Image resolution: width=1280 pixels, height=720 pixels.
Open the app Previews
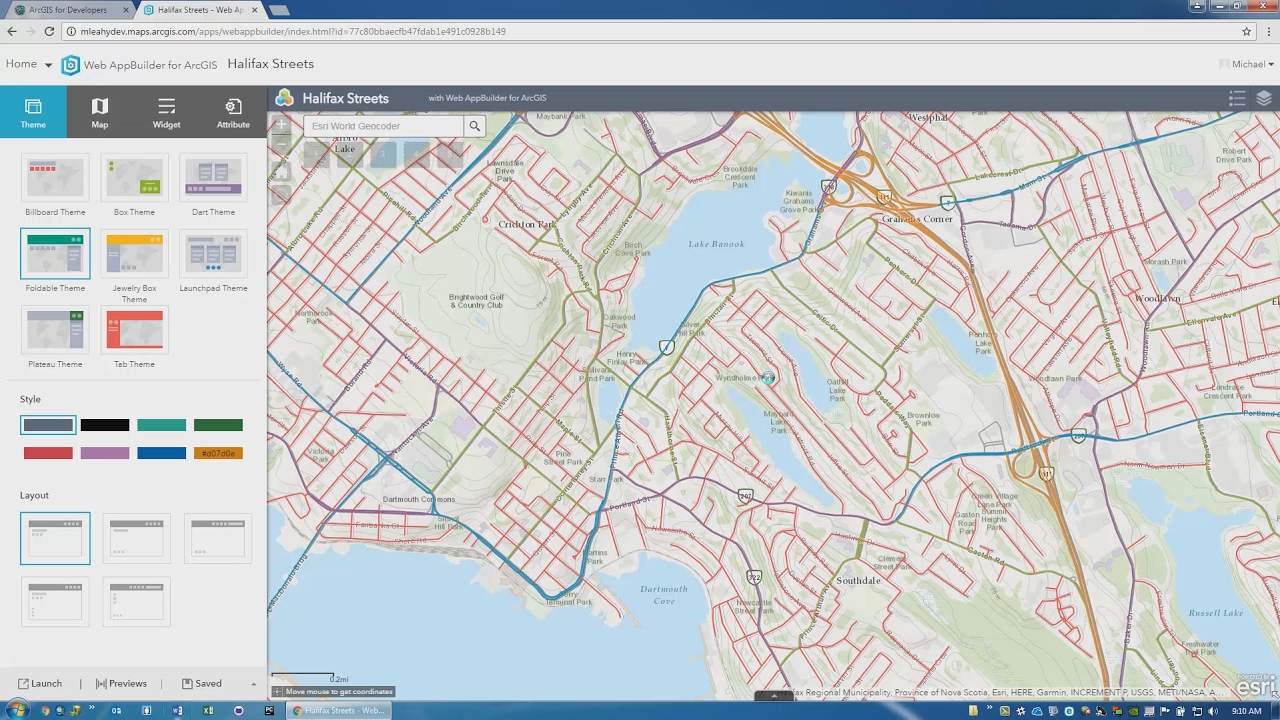pyautogui.click(x=121, y=683)
